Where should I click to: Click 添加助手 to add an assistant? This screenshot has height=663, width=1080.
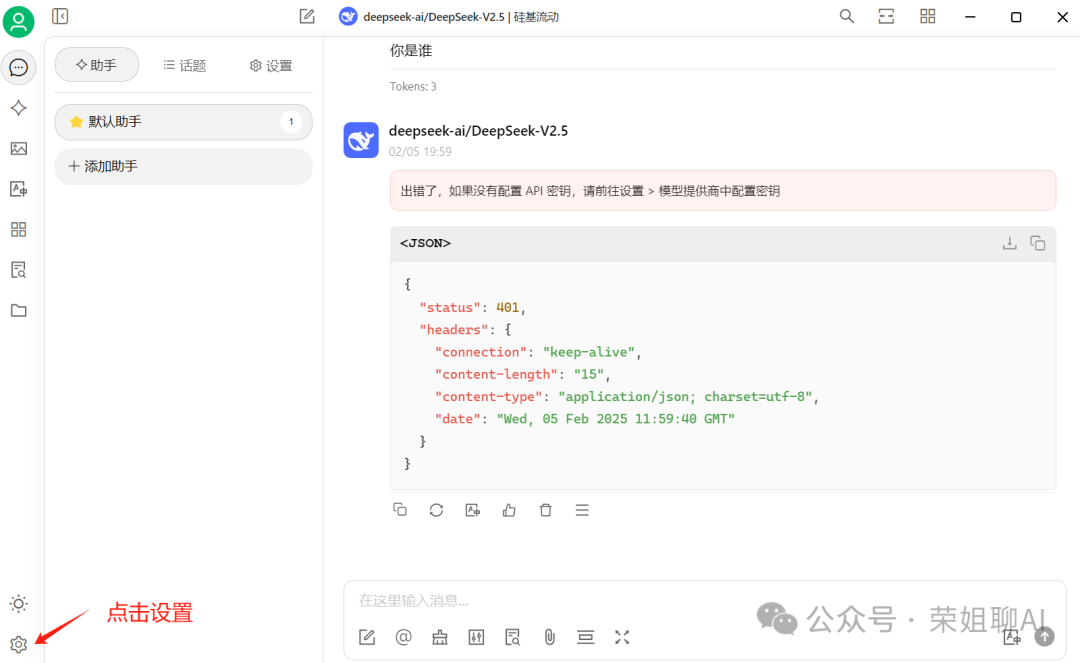point(183,167)
